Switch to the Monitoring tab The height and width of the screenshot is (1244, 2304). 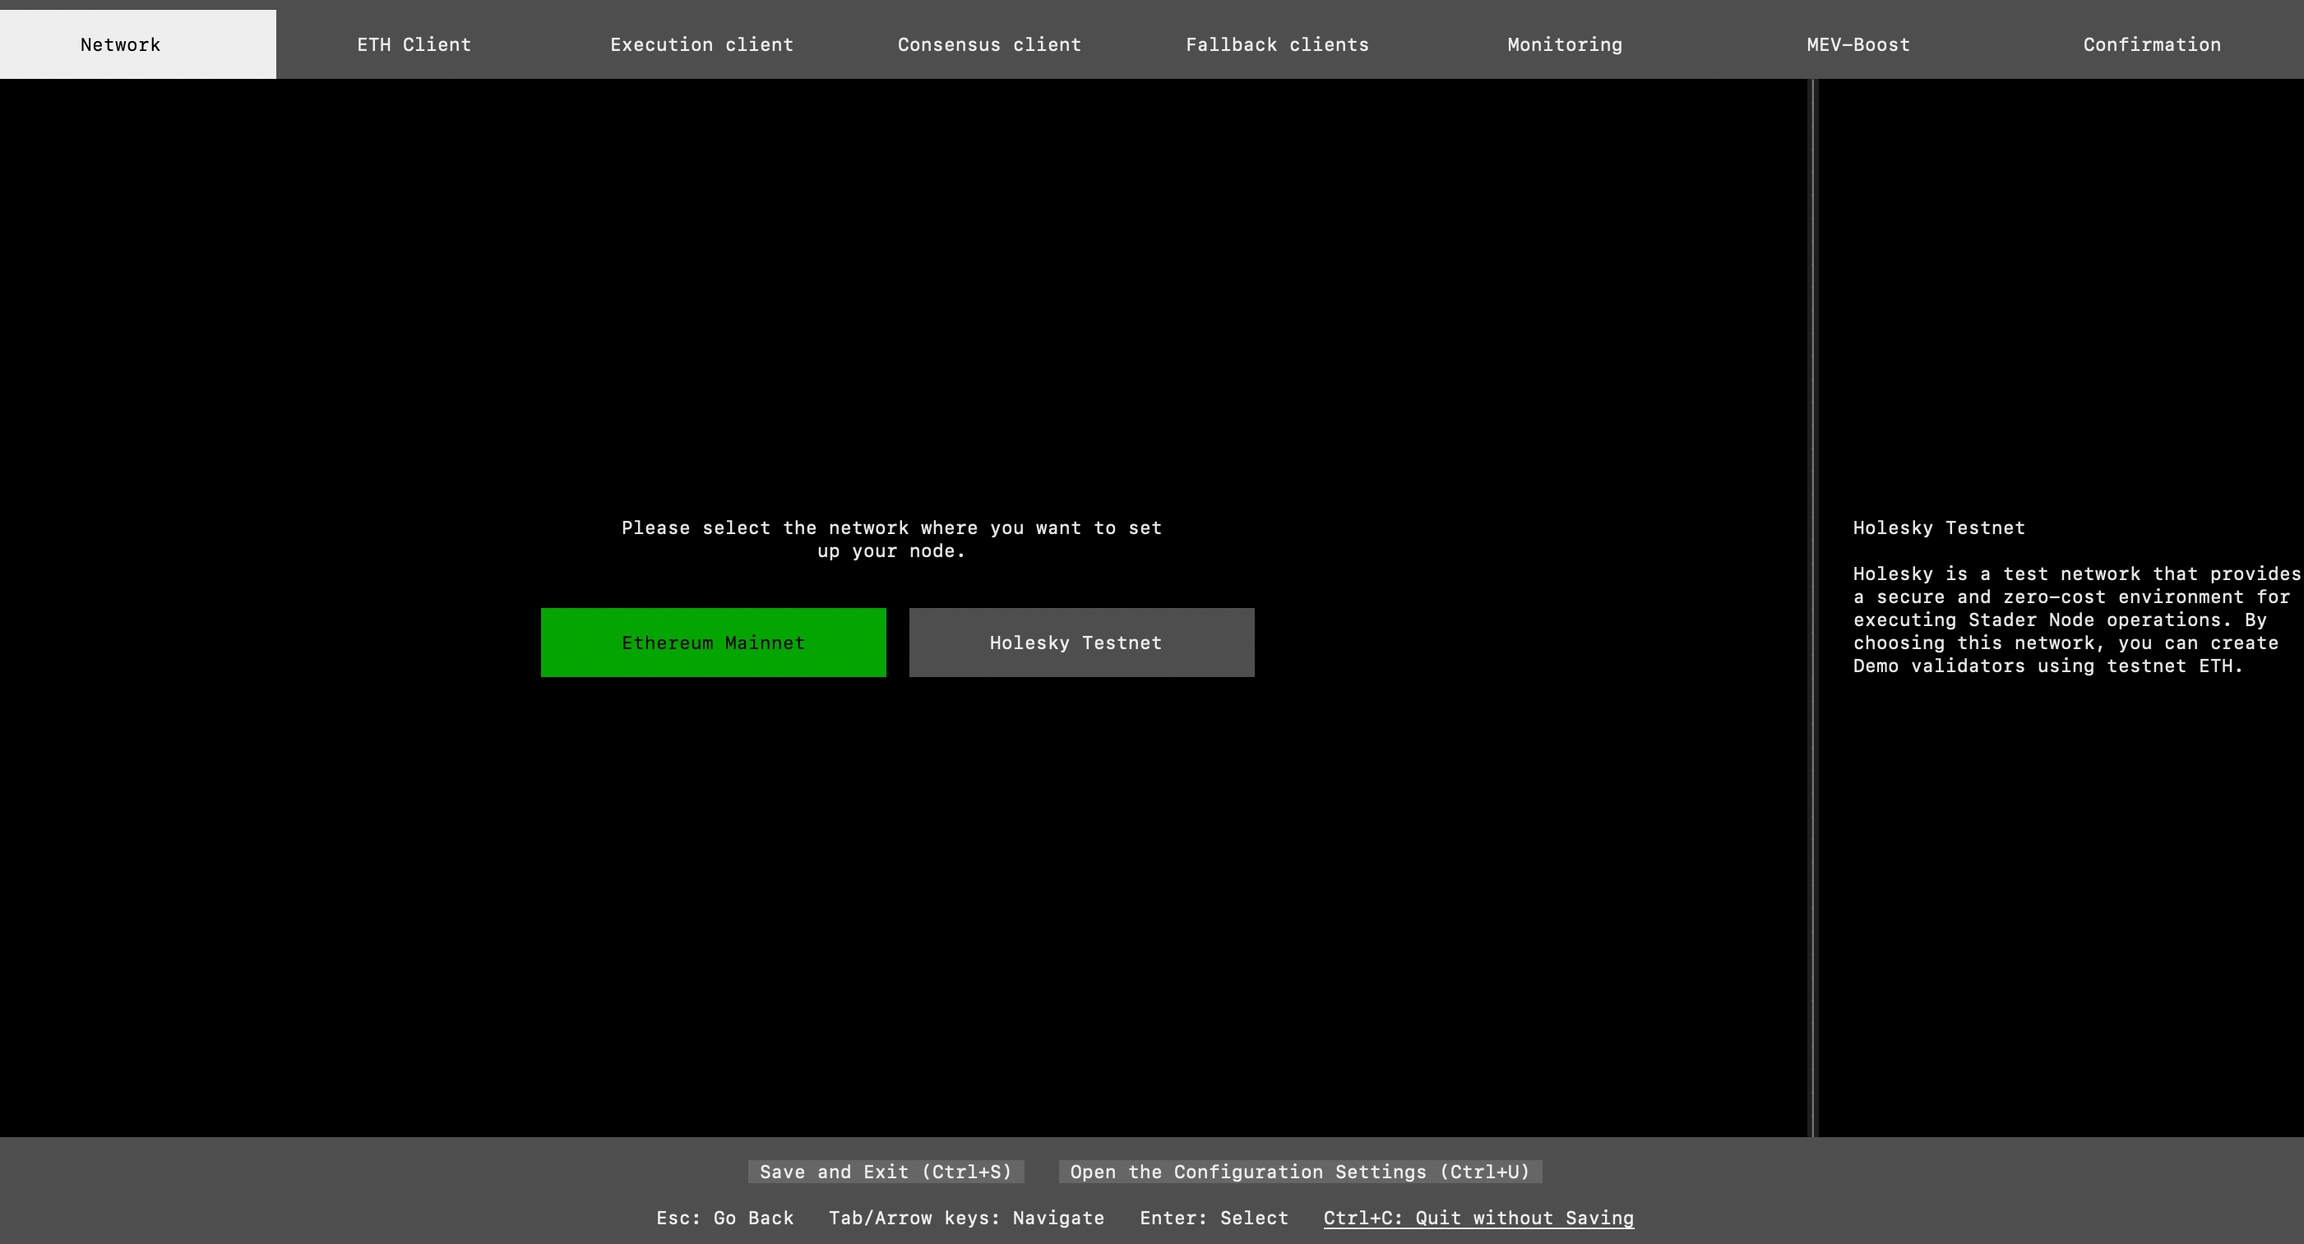pos(1565,45)
